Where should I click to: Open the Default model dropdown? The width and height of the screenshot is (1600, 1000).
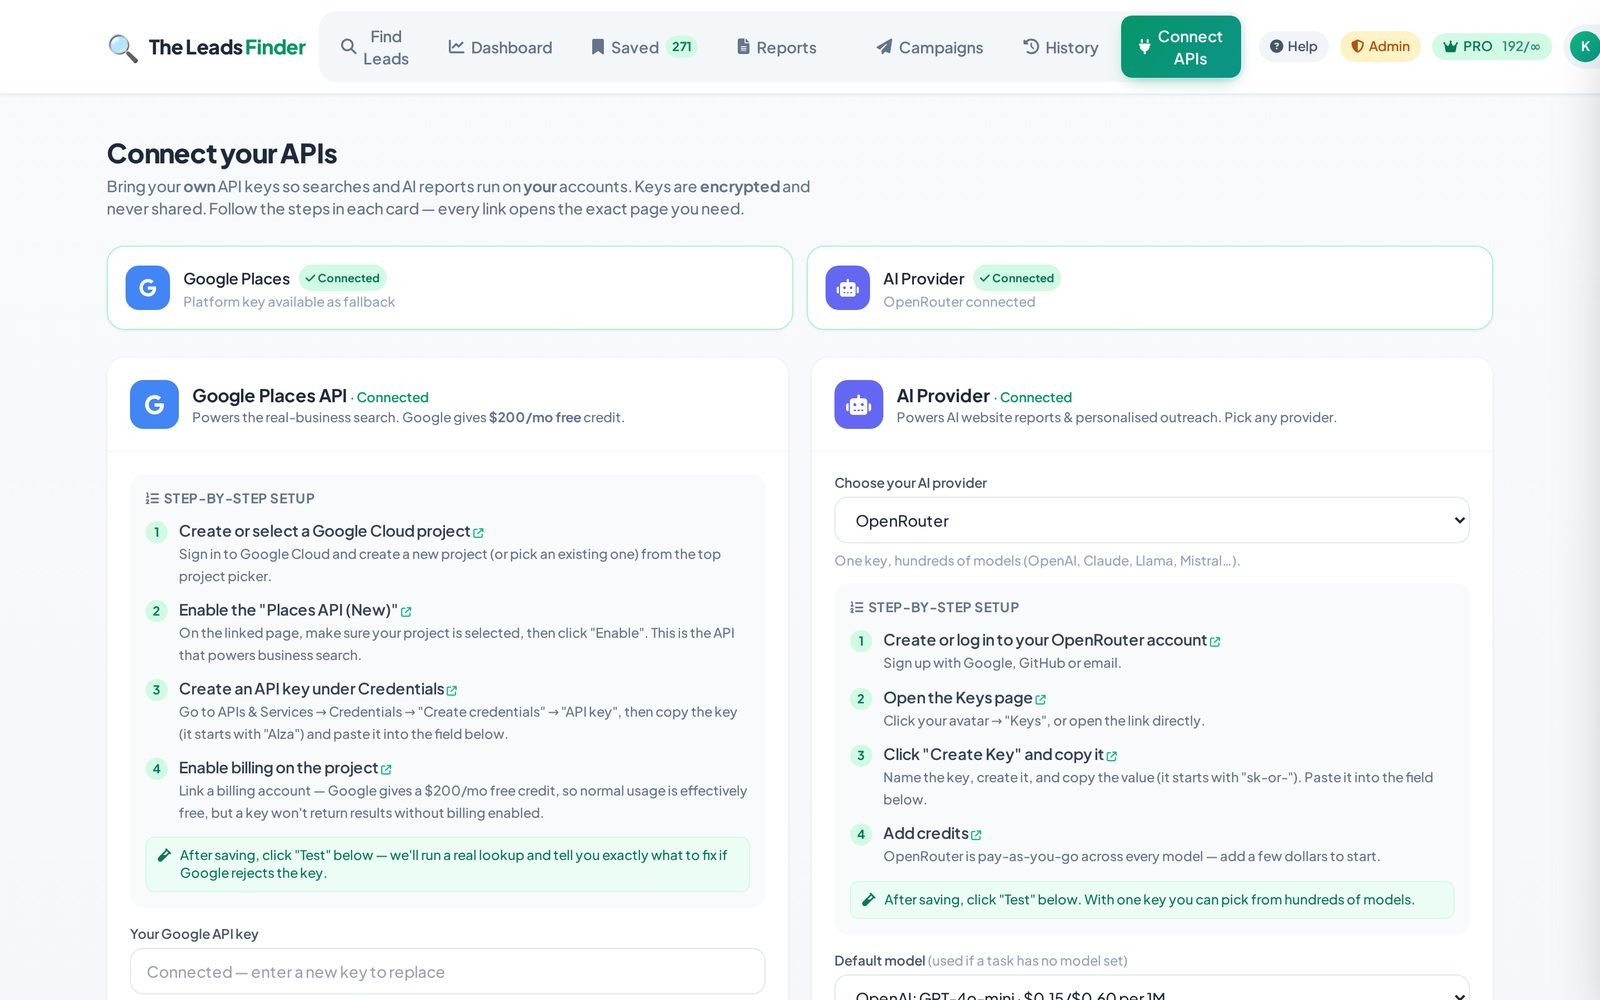(1152, 988)
